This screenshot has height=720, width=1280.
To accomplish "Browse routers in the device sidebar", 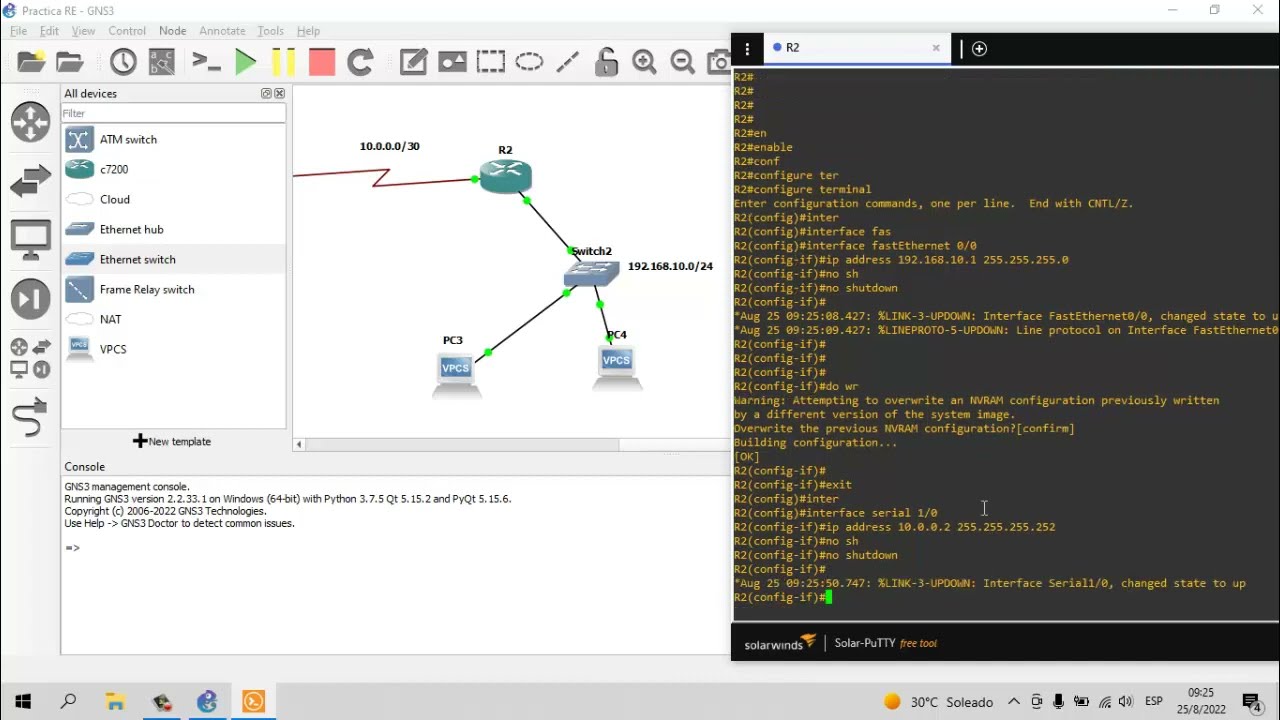I will click(x=30, y=122).
